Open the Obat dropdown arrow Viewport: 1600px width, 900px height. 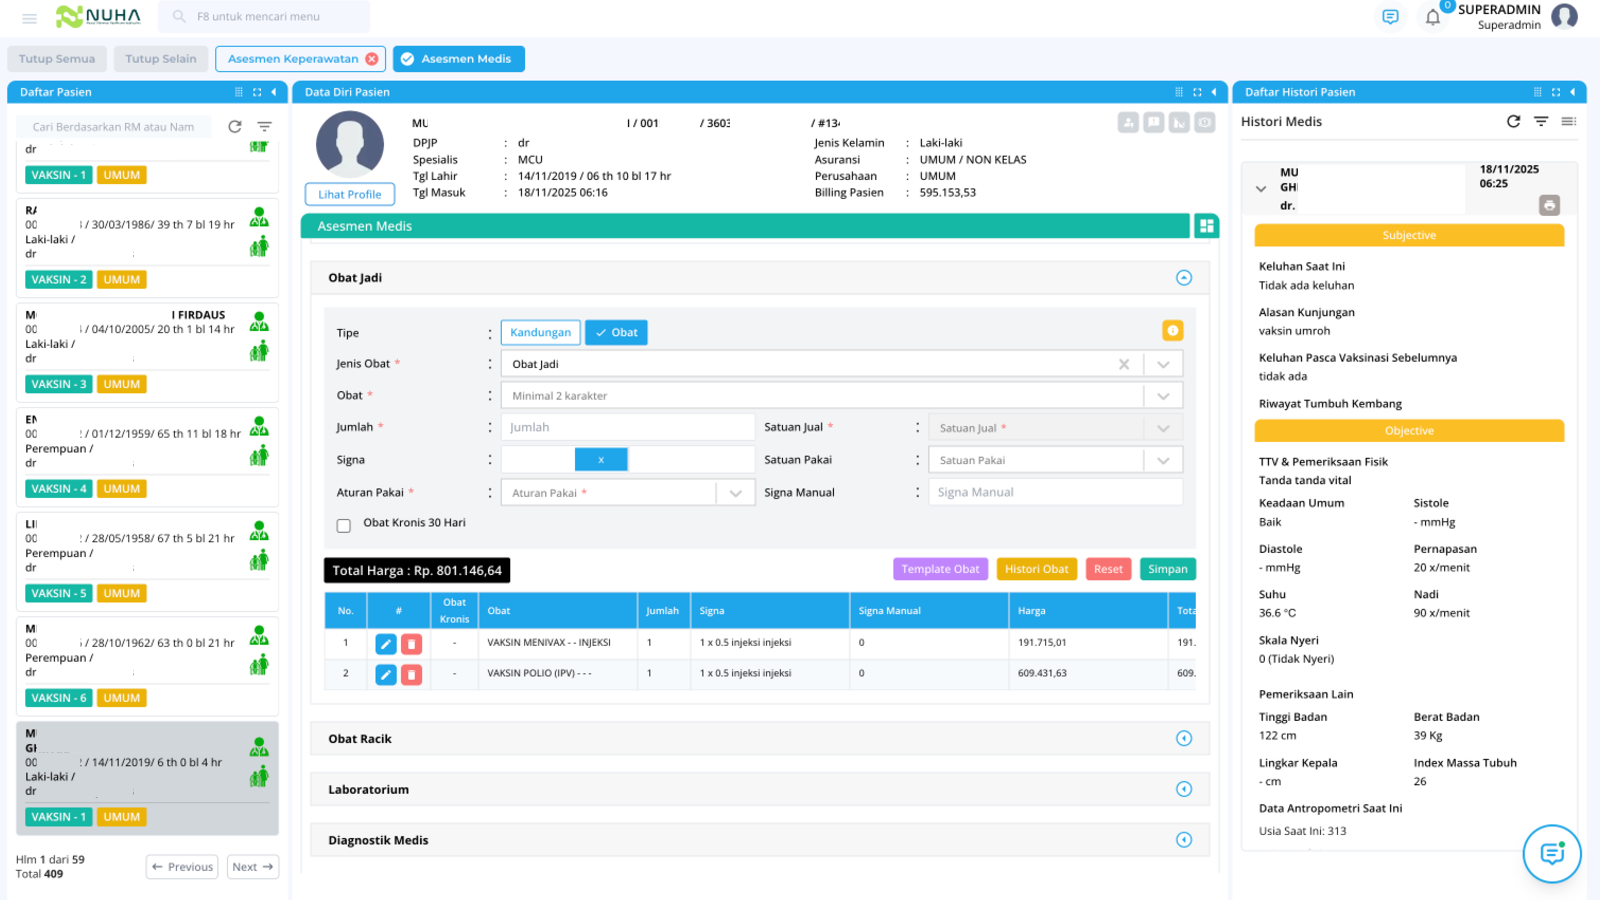(x=1163, y=396)
